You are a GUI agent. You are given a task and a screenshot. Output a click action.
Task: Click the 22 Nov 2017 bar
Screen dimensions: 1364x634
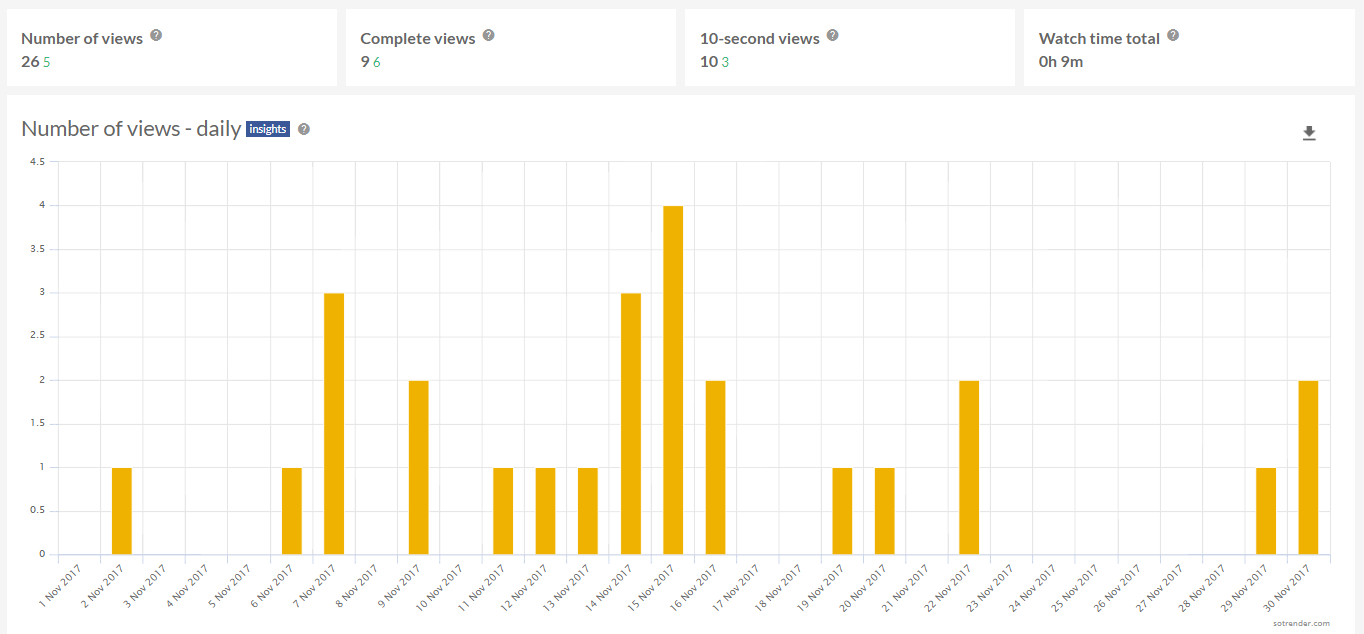(969, 467)
